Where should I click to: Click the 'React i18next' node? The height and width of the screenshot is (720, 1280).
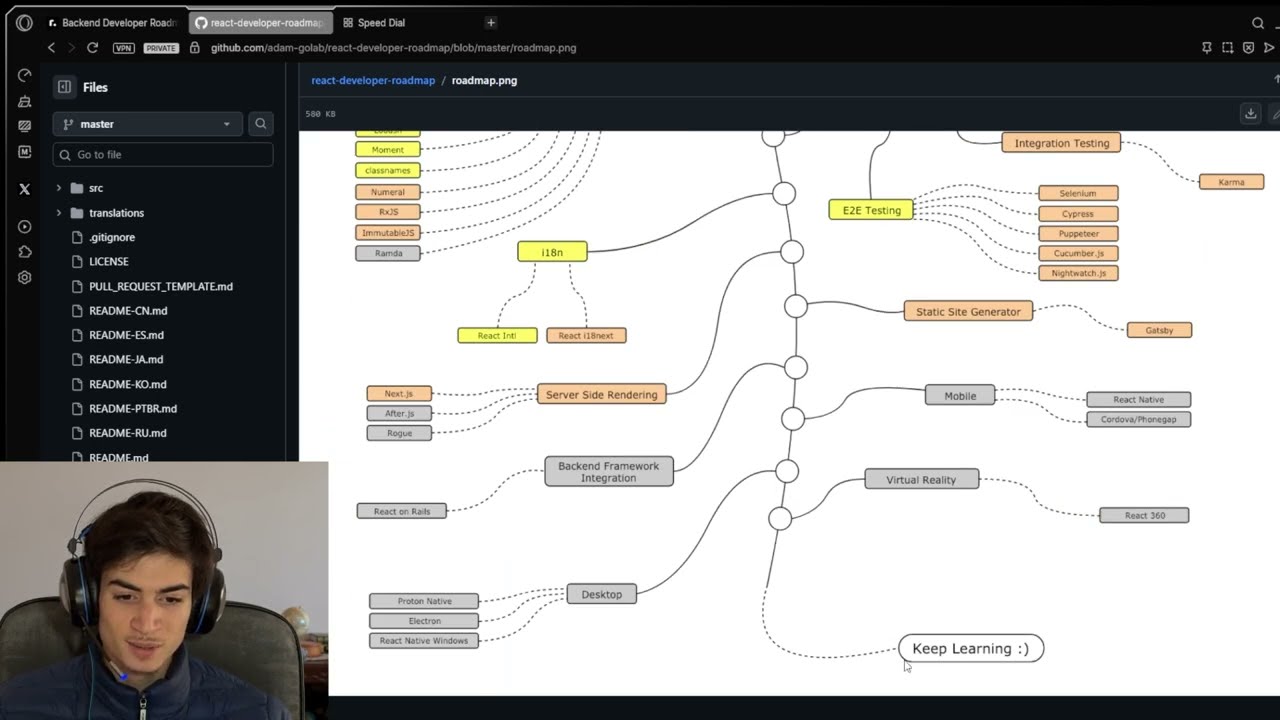coord(586,335)
